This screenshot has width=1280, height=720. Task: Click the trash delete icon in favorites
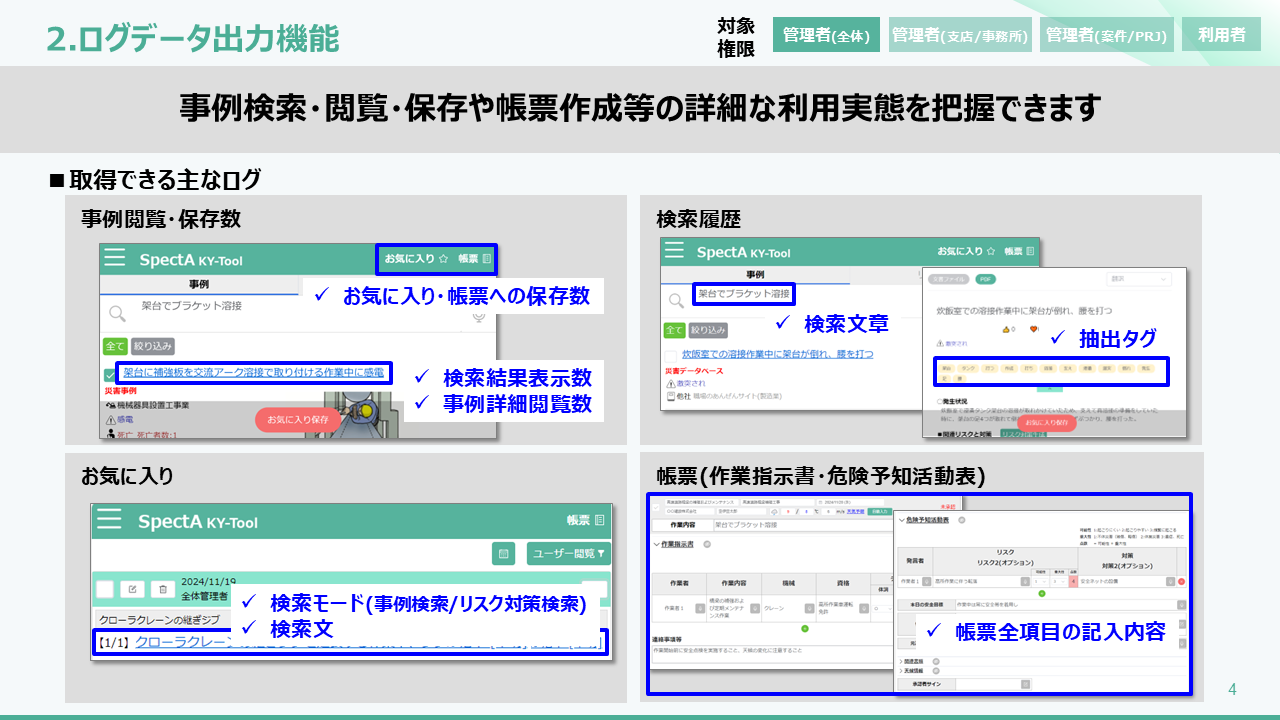[164, 589]
